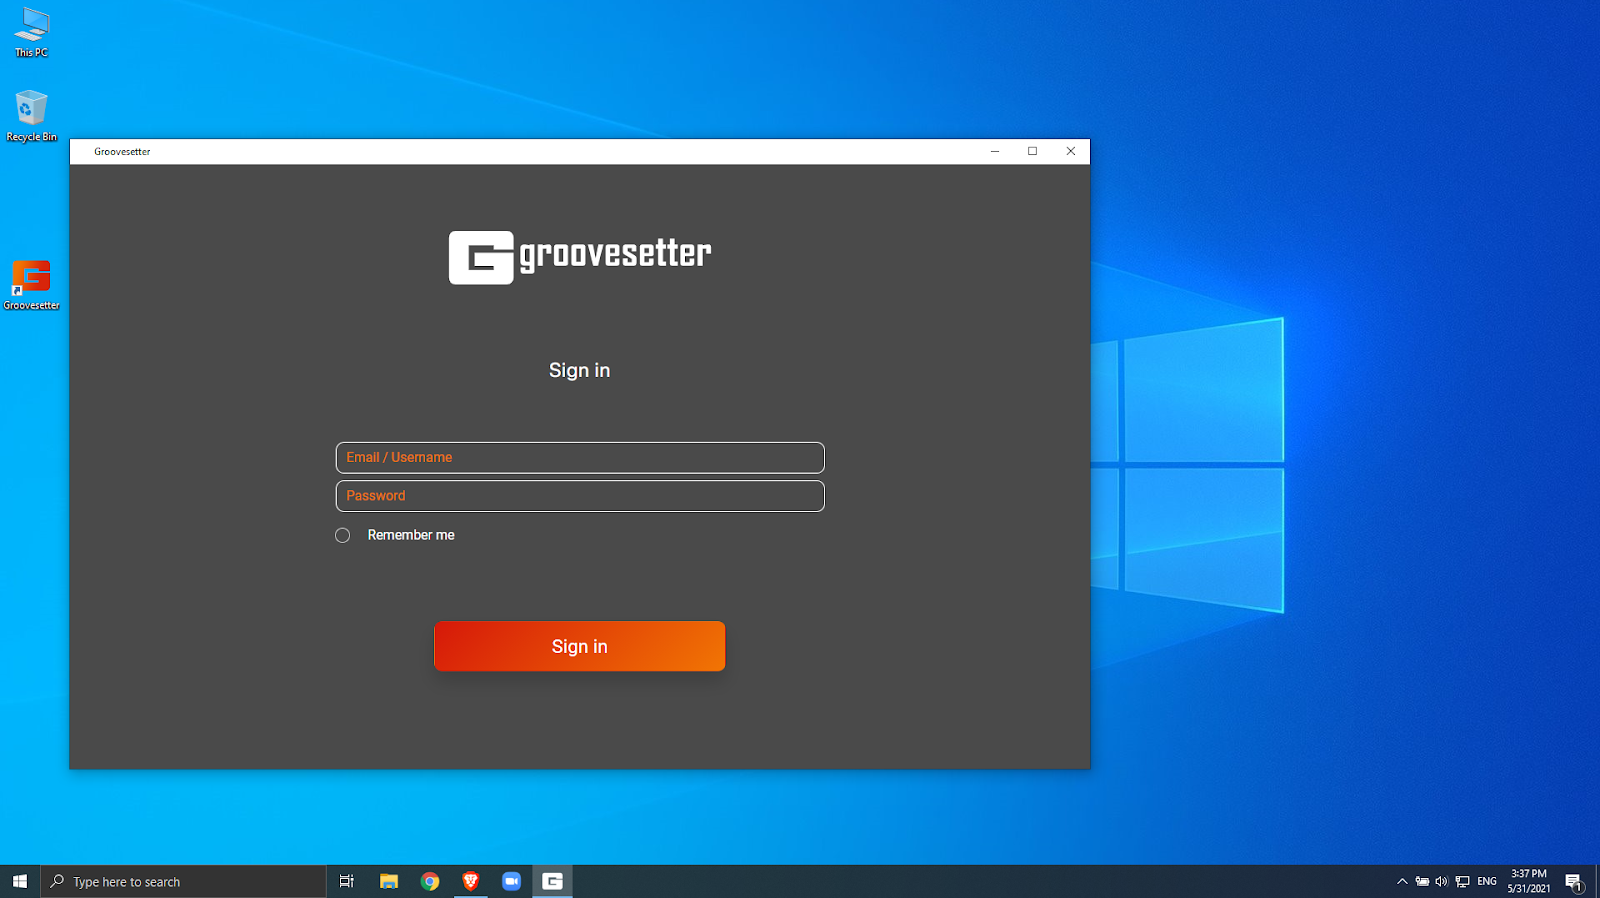Open Zoom from the taskbar
The width and height of the screenshot is (1600, 898).
click(x=512, y=881)
